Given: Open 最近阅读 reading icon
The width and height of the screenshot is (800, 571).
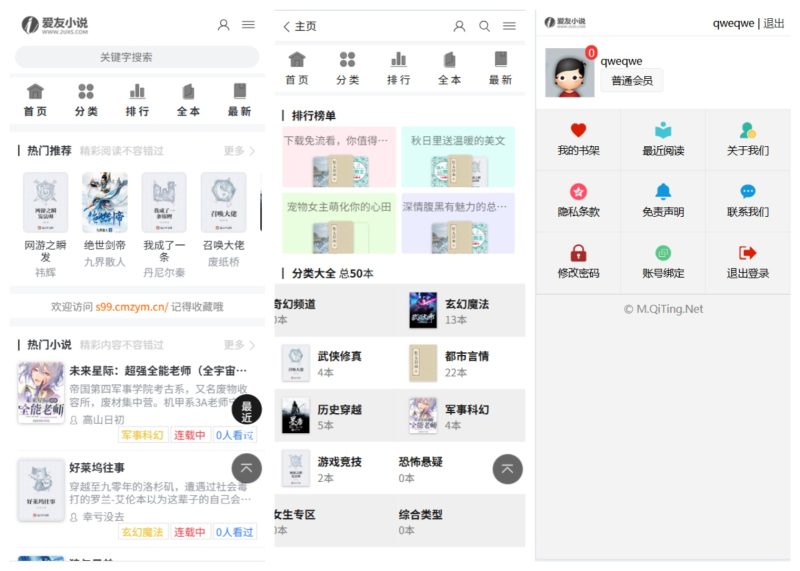Looking at the screenshot, I should 663,131.
